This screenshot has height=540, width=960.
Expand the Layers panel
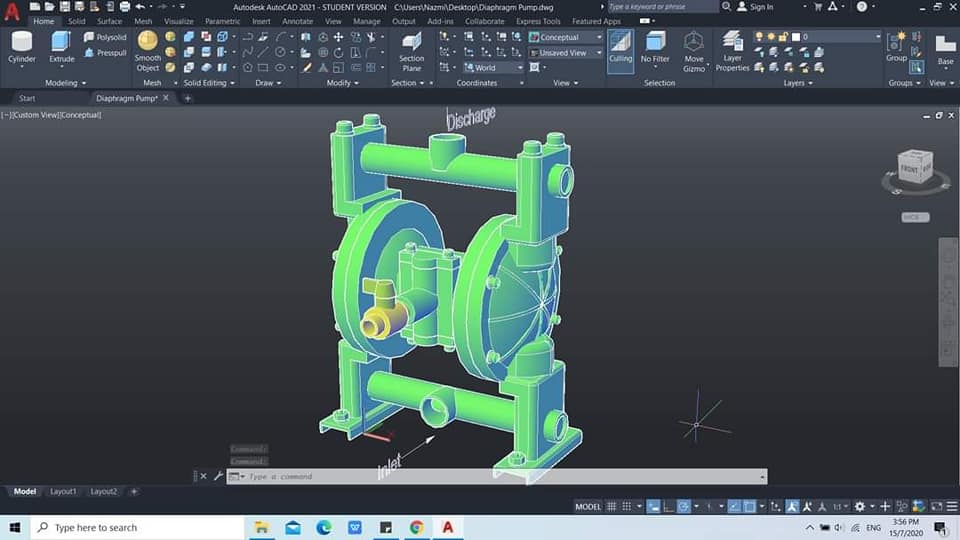798,83
